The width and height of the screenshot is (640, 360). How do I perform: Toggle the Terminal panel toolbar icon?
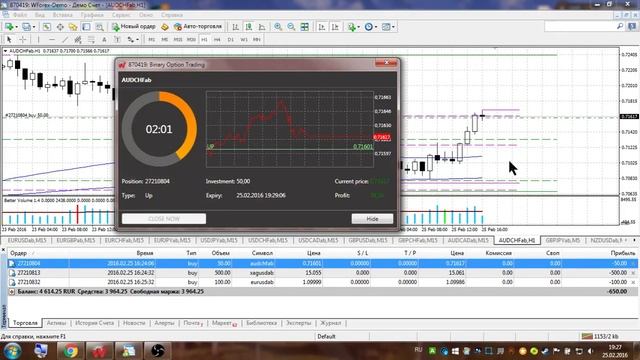pyautogui.click(x=86, y=27)
